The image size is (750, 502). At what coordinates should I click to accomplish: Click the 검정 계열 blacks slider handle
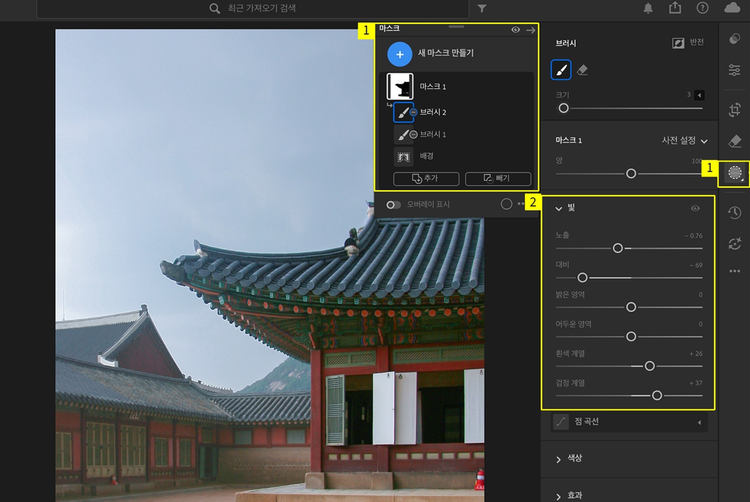657,395
